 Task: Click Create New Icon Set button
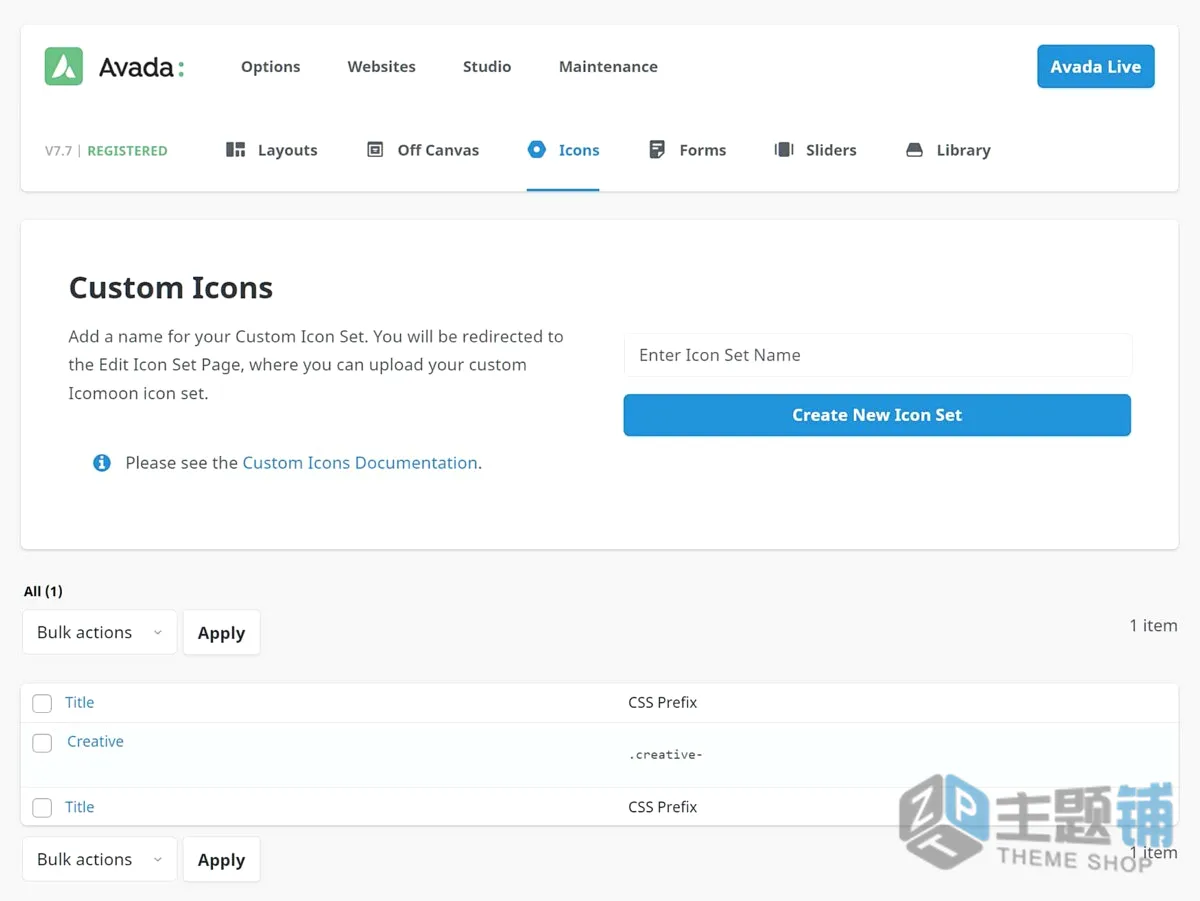(877, 415)
